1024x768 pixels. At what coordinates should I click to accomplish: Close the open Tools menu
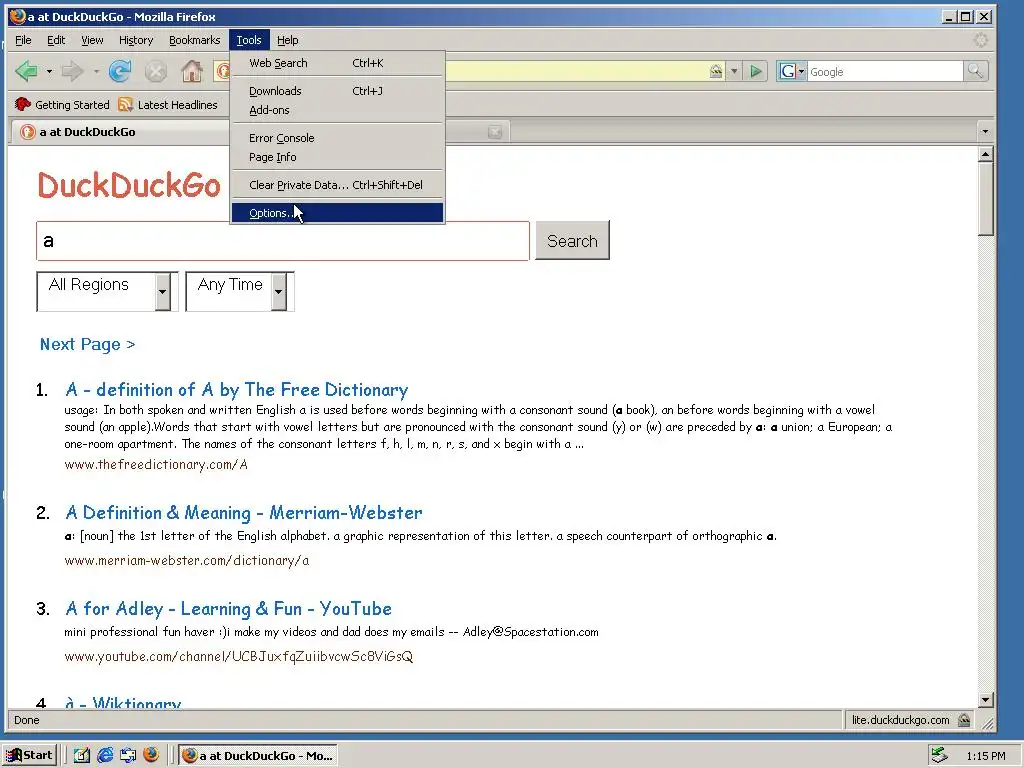tap(249, 40)
